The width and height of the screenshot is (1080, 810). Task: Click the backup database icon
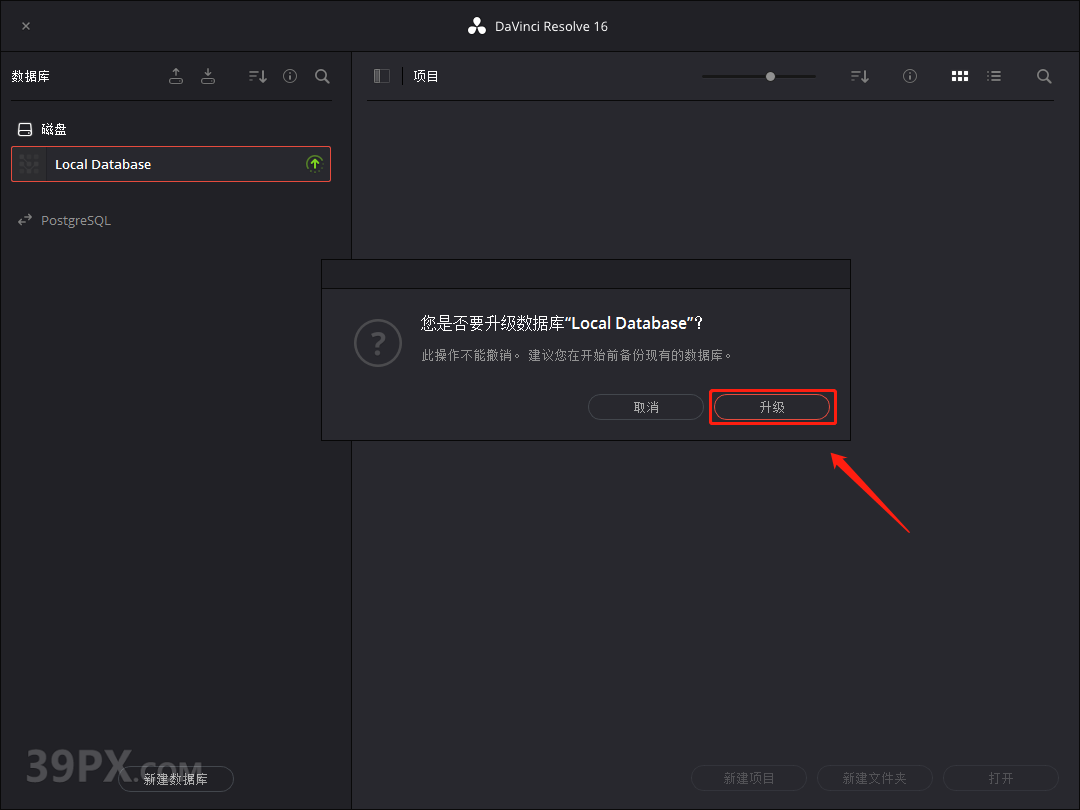tap(176, 76)
